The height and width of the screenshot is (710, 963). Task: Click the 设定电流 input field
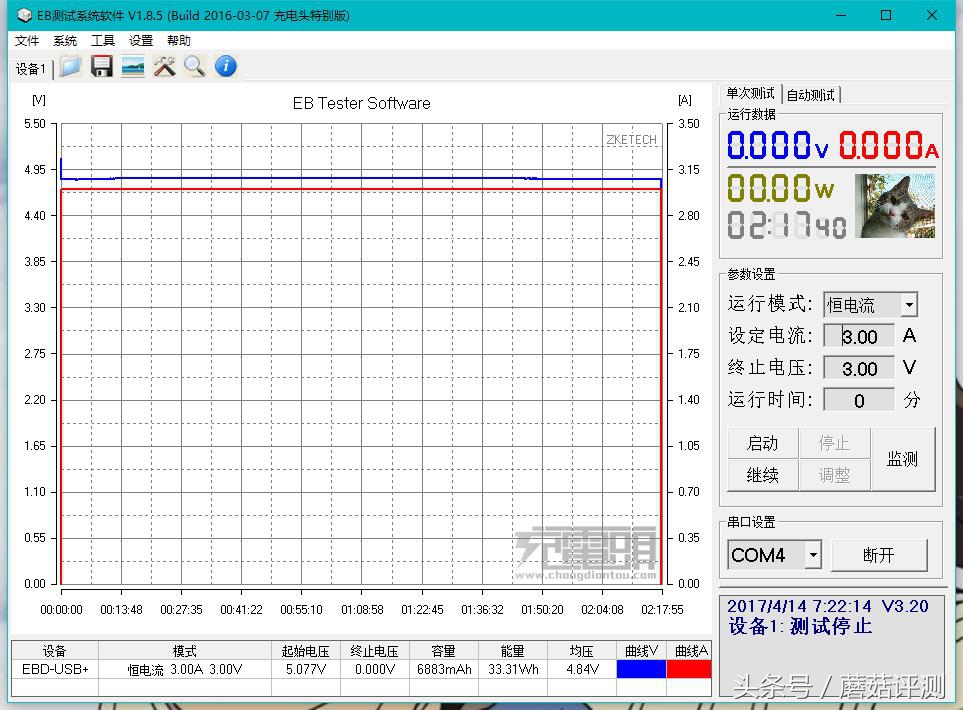(x=859, y=337)
